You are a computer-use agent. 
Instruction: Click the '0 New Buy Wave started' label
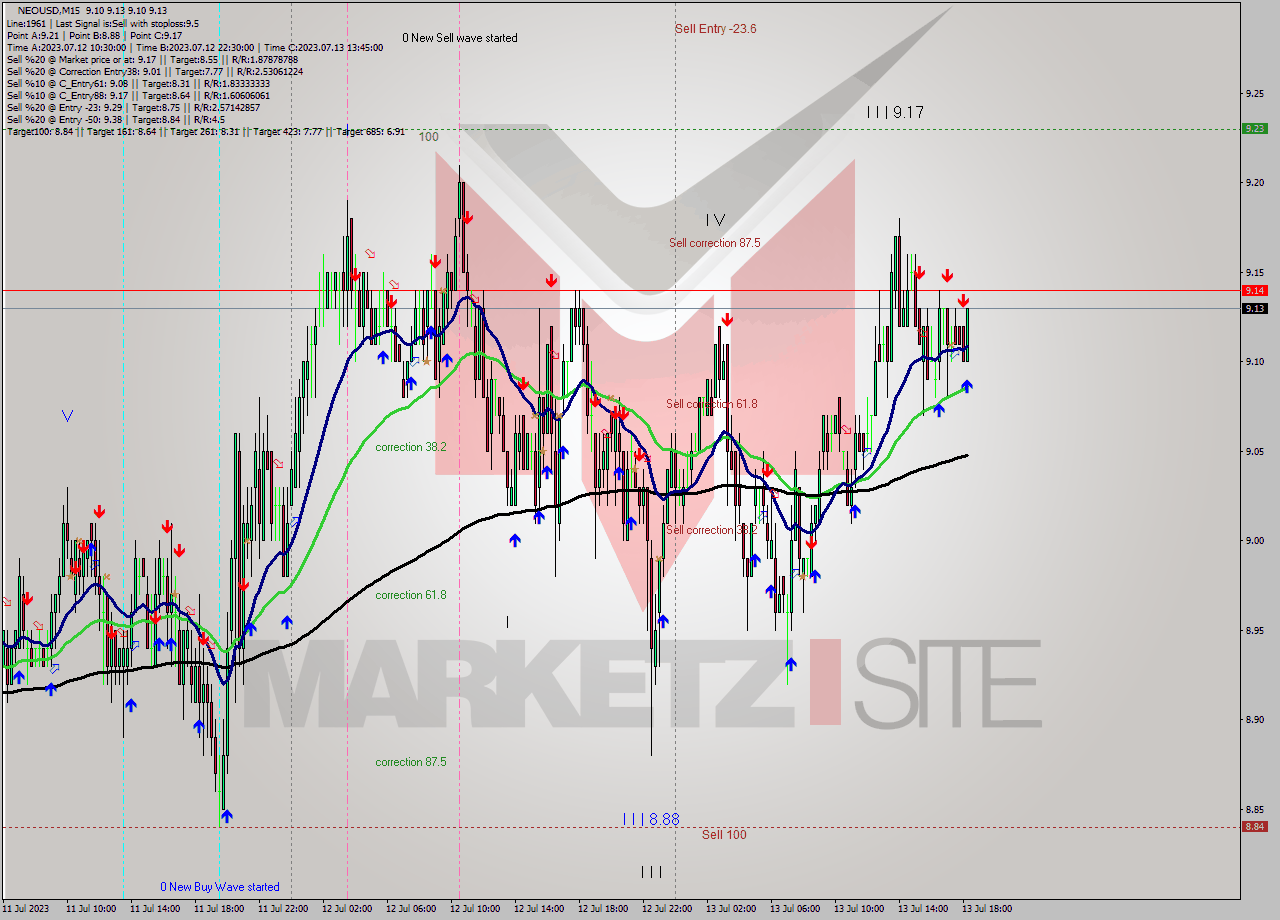[220, 887]
